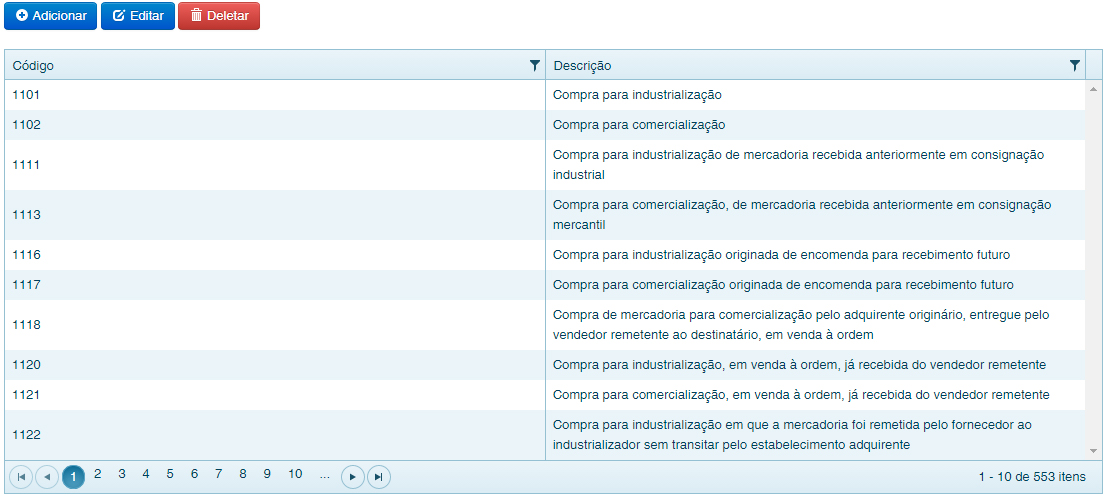Viewport: 1110px width, 499px height.
Task: Select page 8 in the pager
Action: coord(243,474)
